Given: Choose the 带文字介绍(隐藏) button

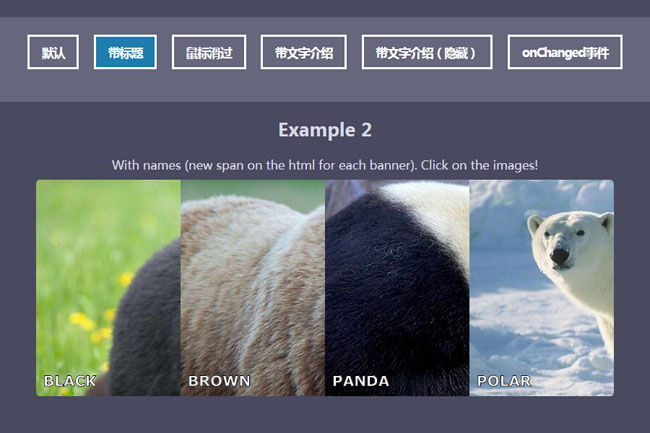Looking at the screenshot, I should (x=427, y=52).
